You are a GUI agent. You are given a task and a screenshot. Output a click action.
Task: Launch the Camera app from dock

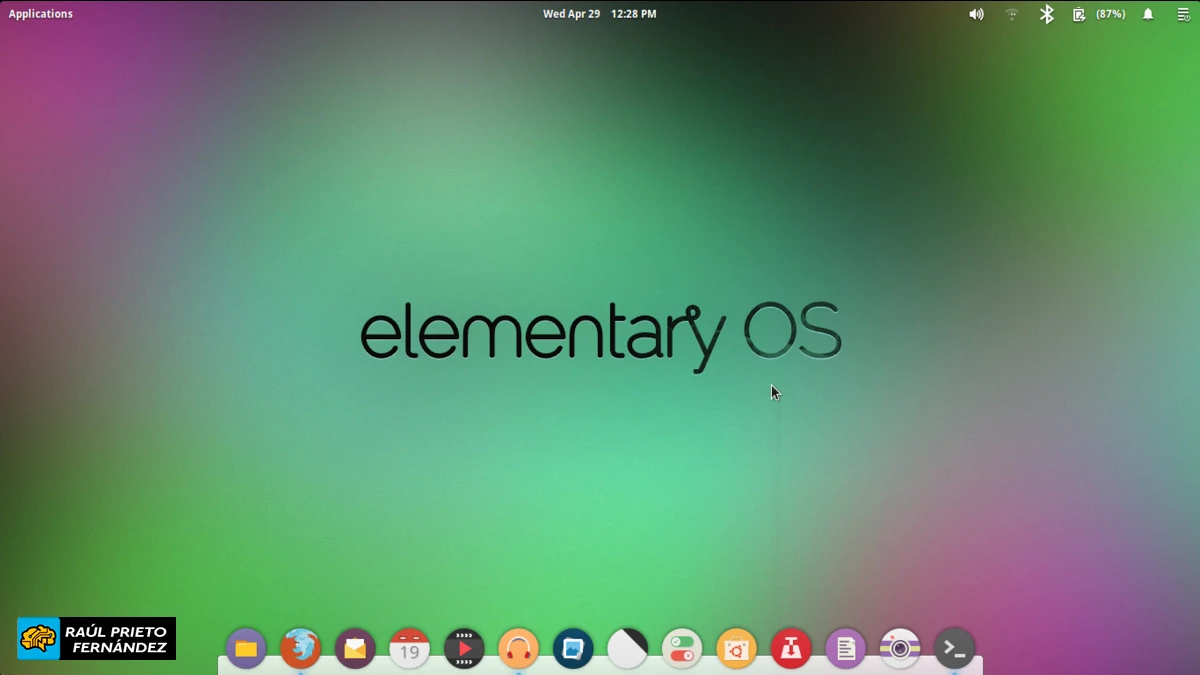point(900,648)
